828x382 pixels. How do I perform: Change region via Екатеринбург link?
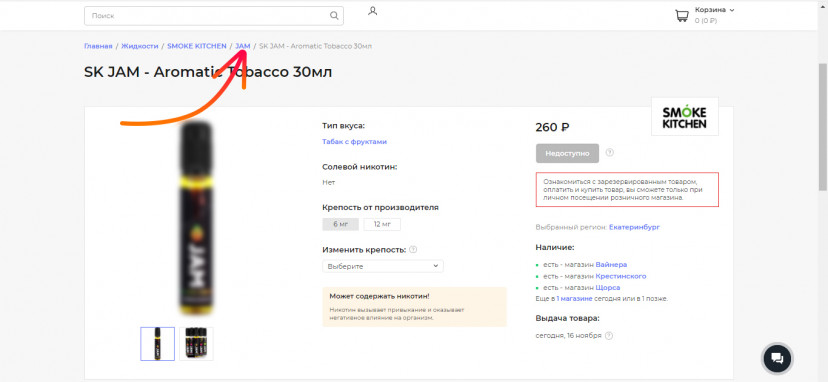point(634,227)
